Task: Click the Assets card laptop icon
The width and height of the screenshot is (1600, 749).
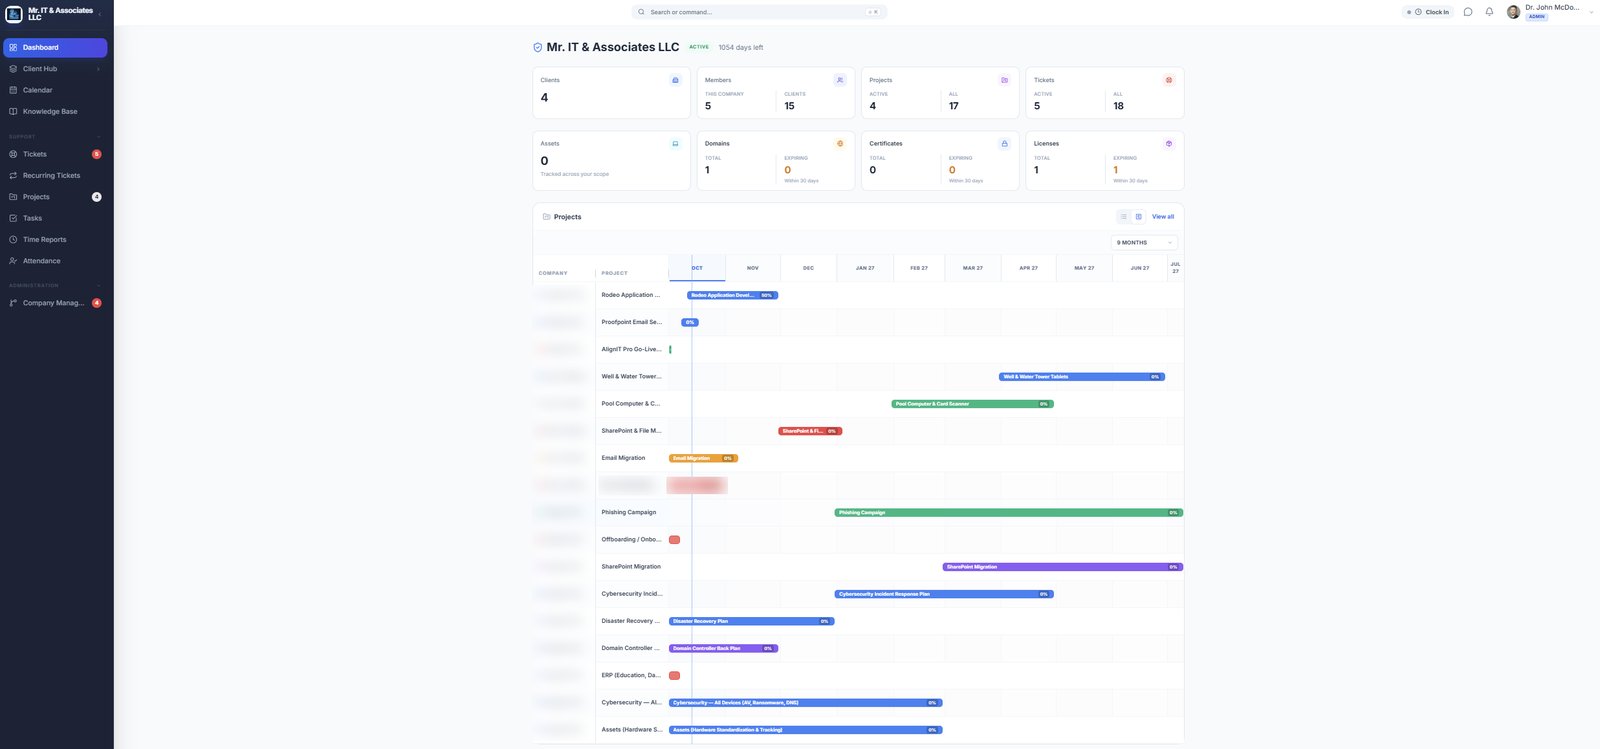Action: [x=675, y=144]
